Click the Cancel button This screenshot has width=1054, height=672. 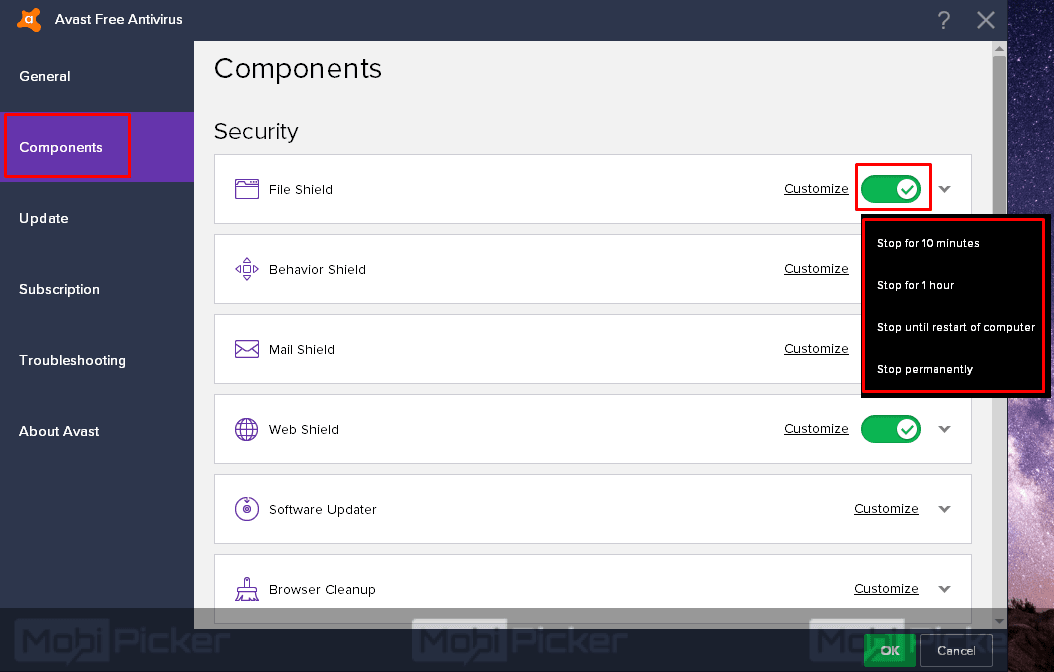point(956,650)
